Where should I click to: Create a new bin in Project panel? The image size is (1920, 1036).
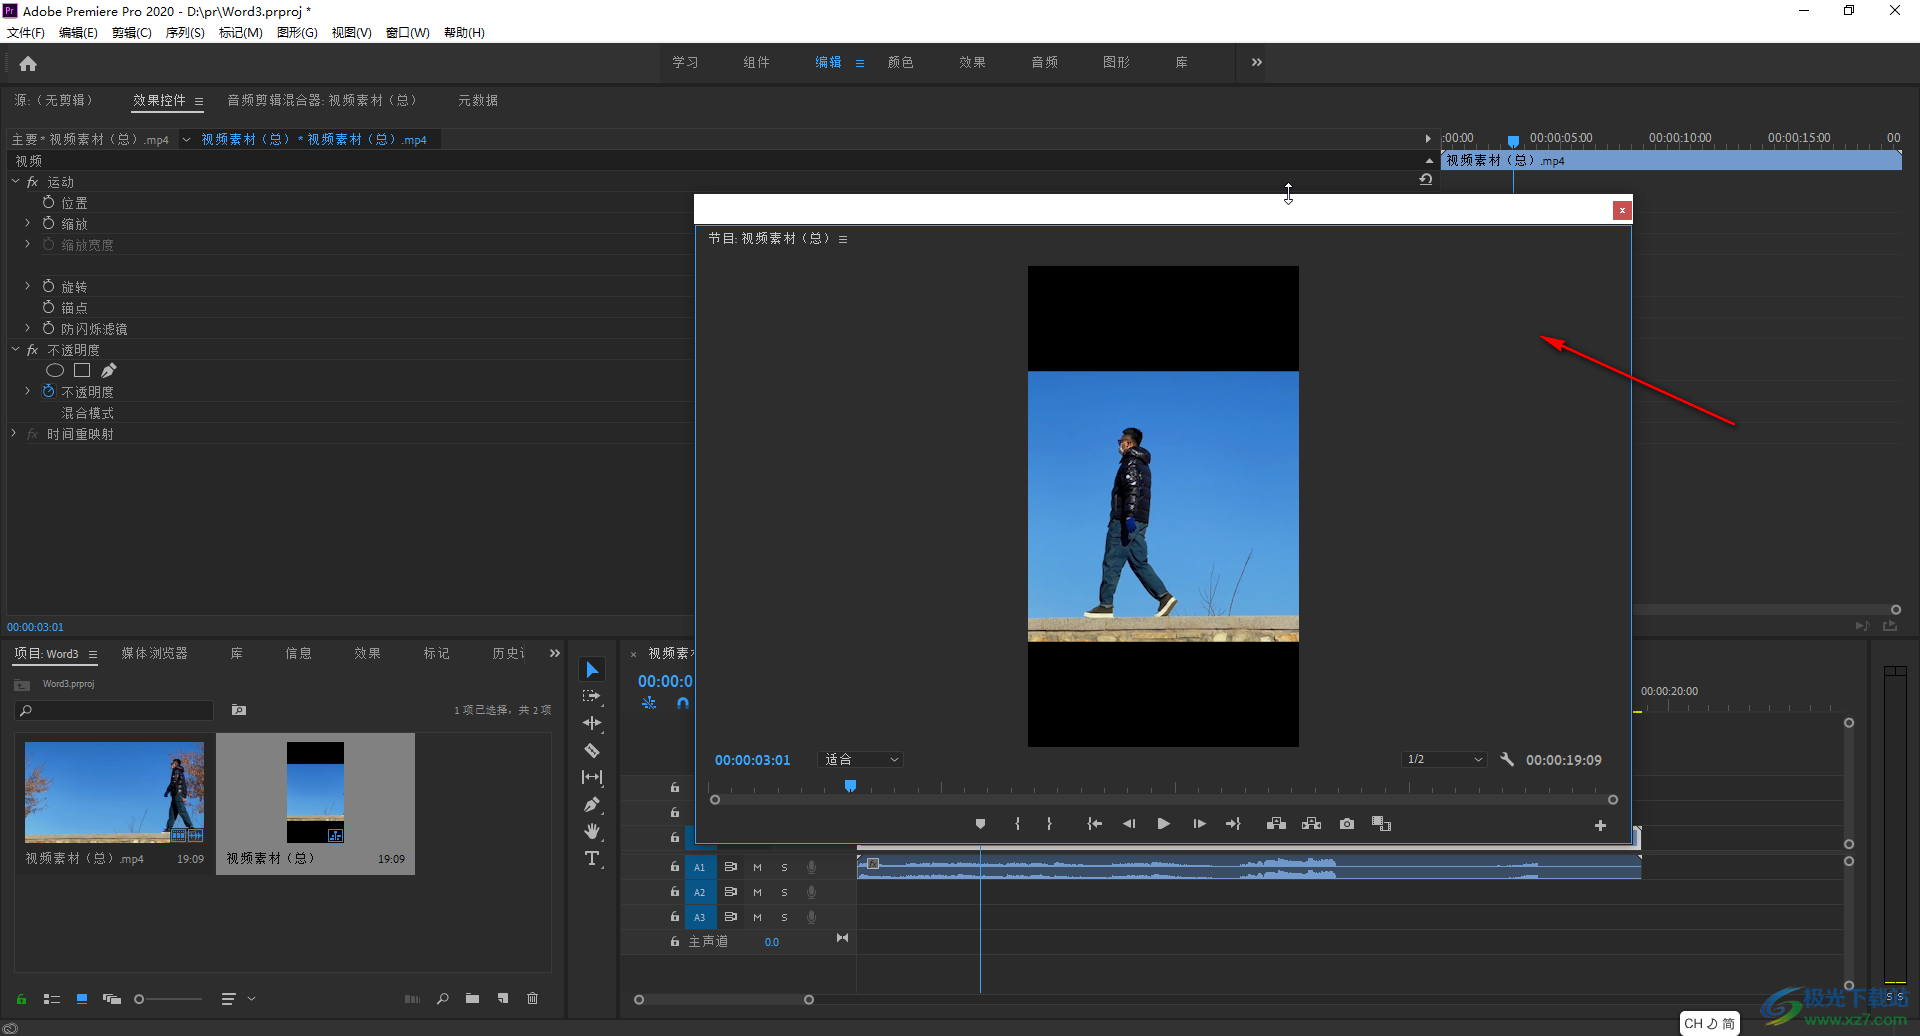point(472,999)
